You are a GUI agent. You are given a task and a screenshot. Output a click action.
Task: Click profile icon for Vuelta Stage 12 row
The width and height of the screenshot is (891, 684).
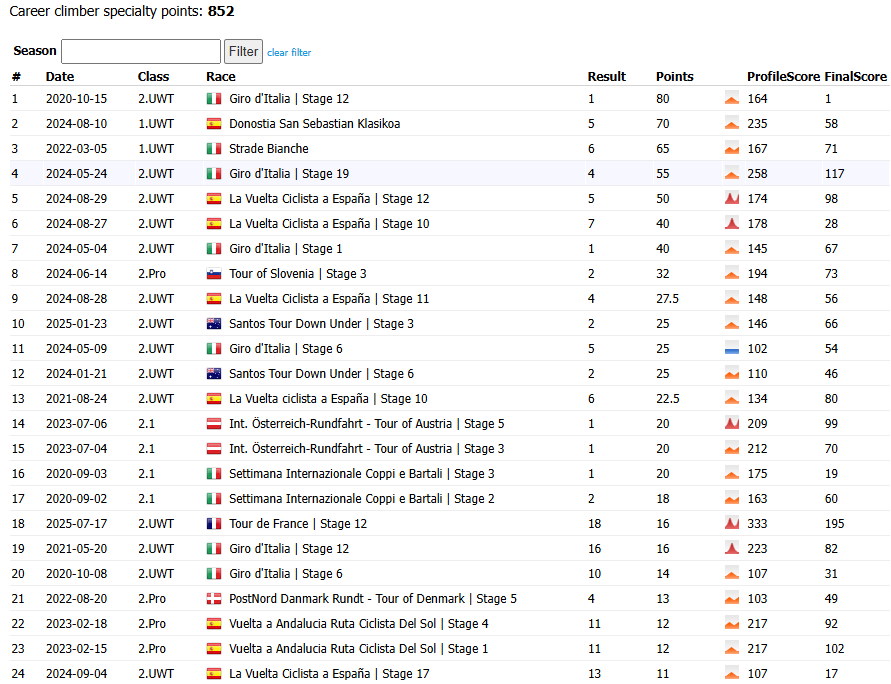tap(732, 198)
